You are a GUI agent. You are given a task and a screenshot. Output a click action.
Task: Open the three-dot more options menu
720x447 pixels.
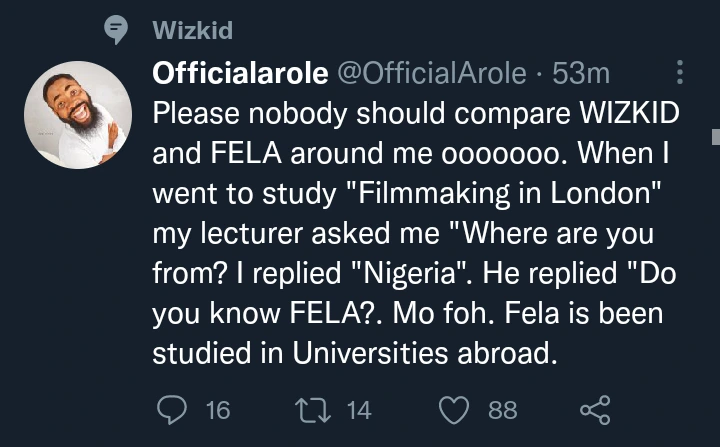point(680,72)
